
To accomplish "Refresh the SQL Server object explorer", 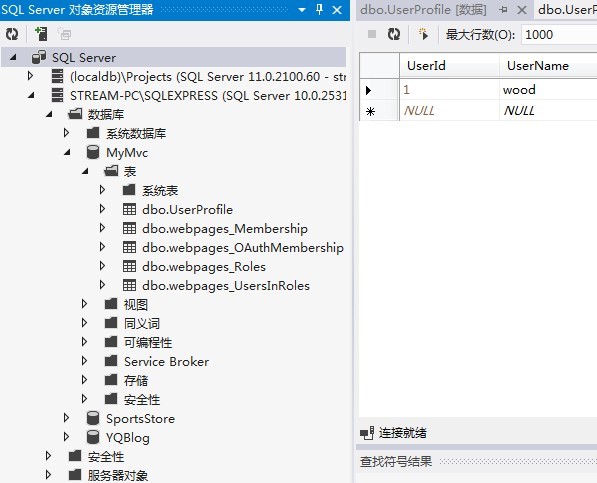I will point(12,34).
